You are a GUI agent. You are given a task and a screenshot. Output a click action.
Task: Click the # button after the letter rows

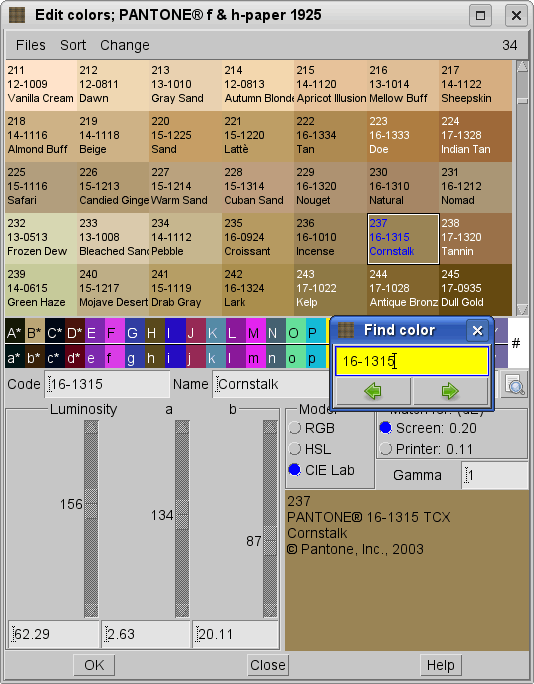click(516, 343)
